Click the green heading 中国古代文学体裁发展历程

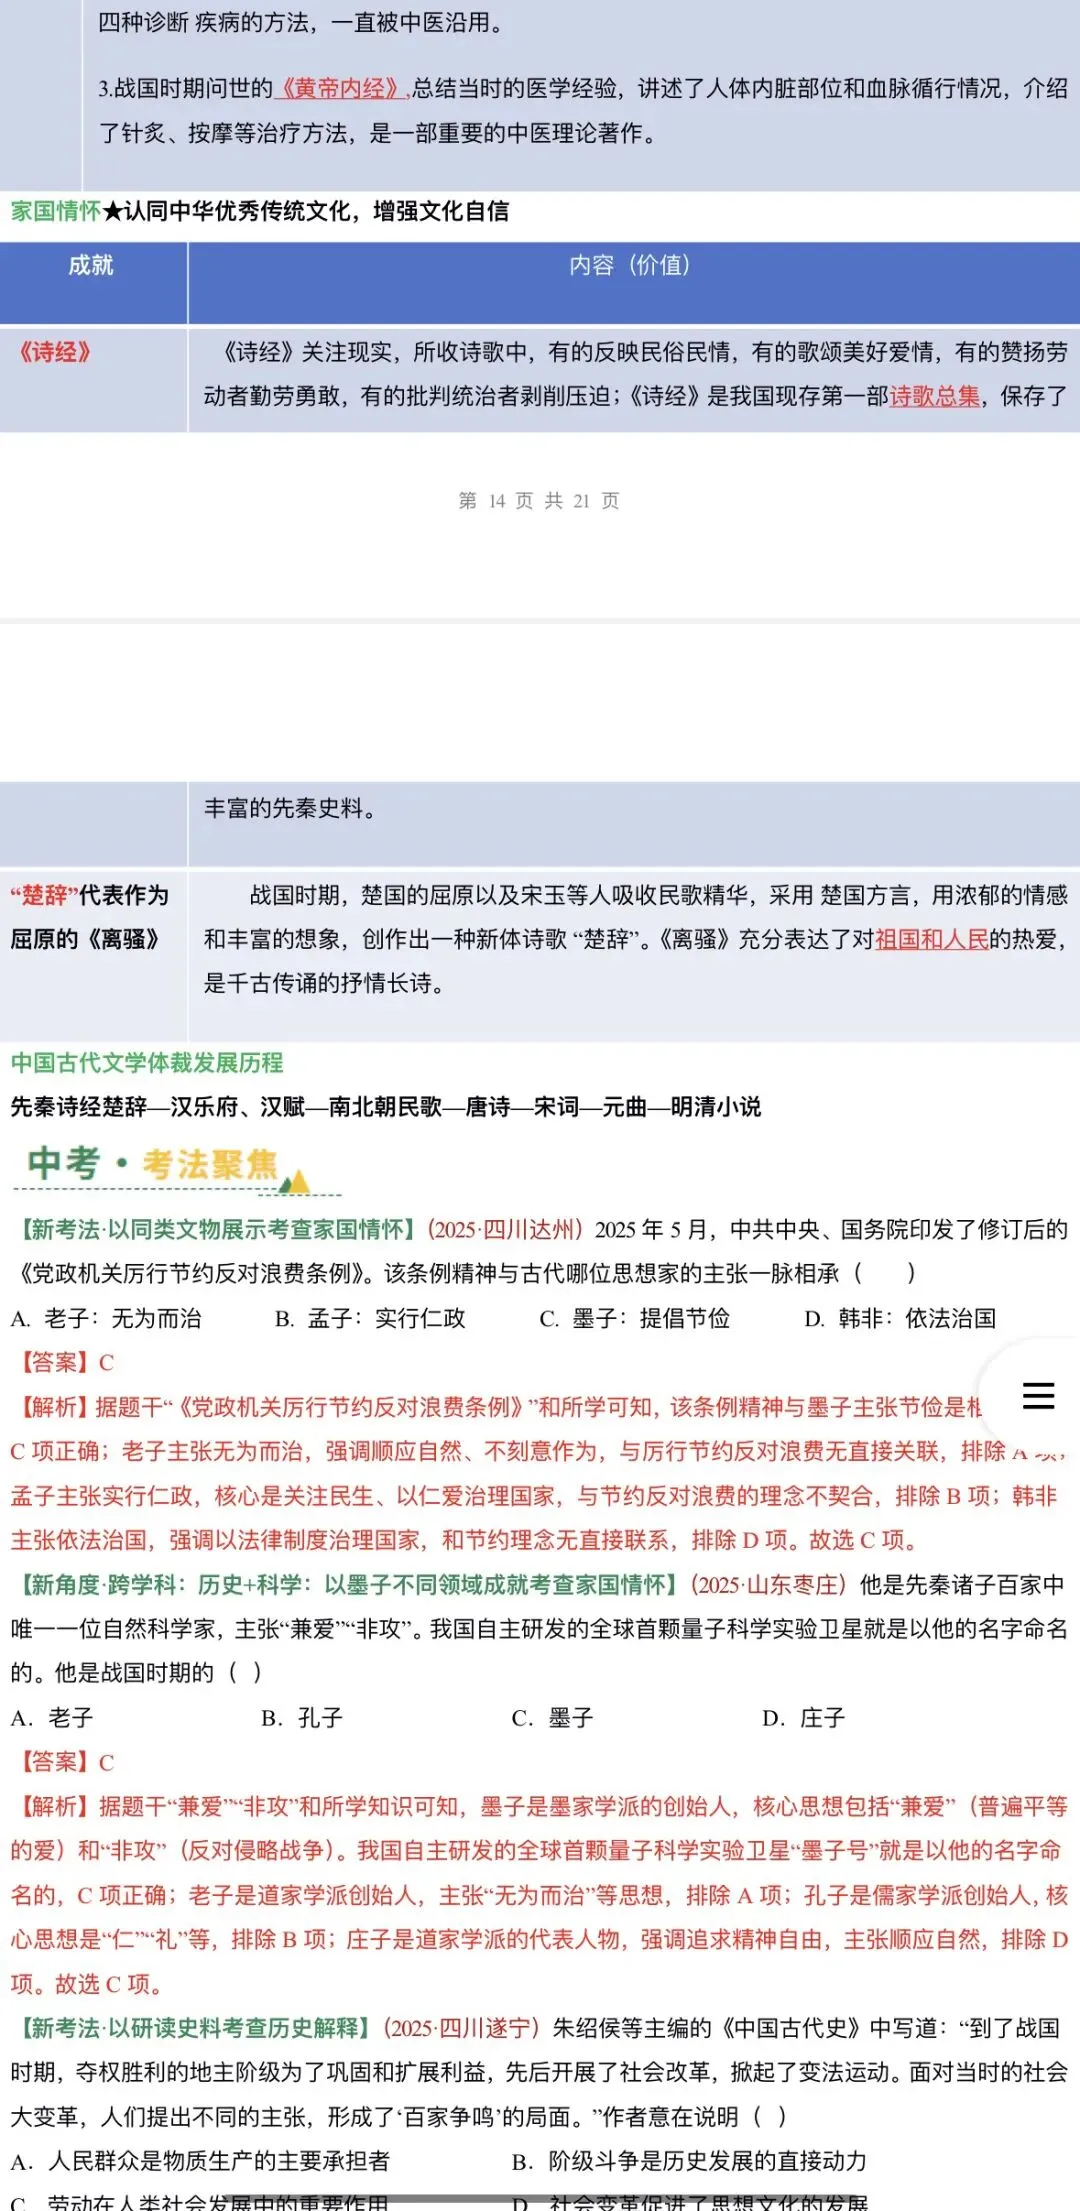coord(147,1062)
